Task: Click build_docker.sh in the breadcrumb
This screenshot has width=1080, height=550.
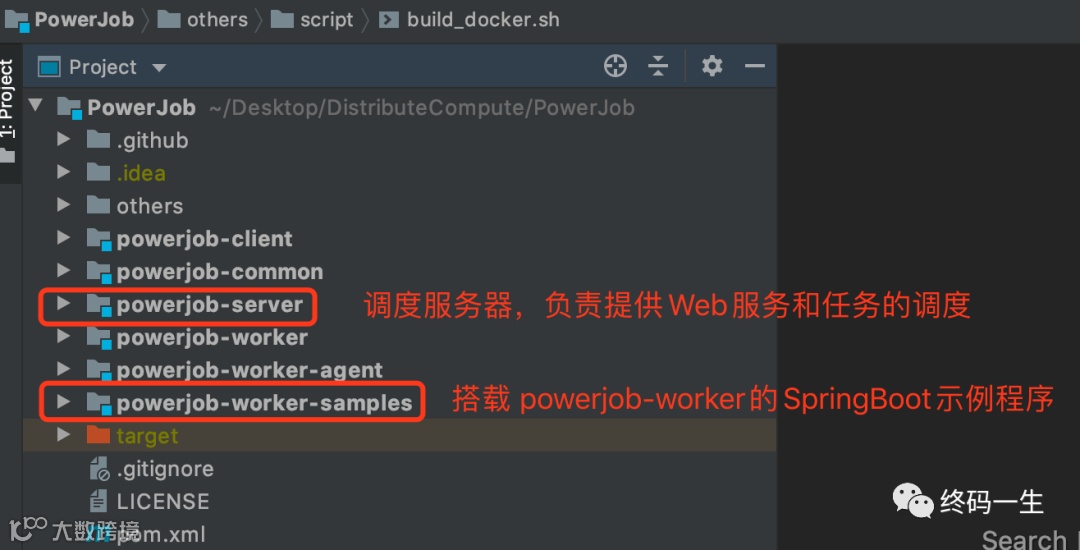Action: tap(483, 19)
